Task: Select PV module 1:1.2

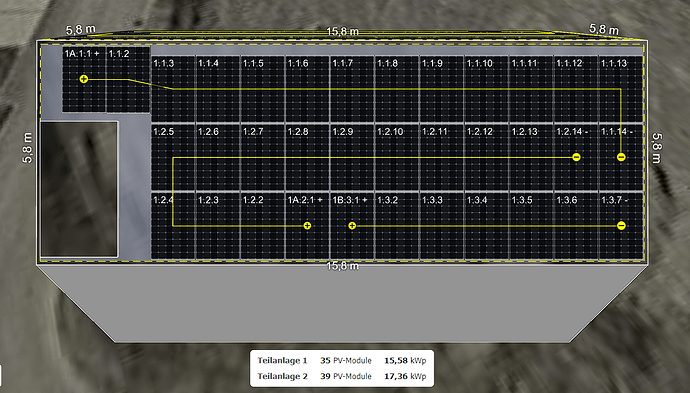Action: pos(128,79)
